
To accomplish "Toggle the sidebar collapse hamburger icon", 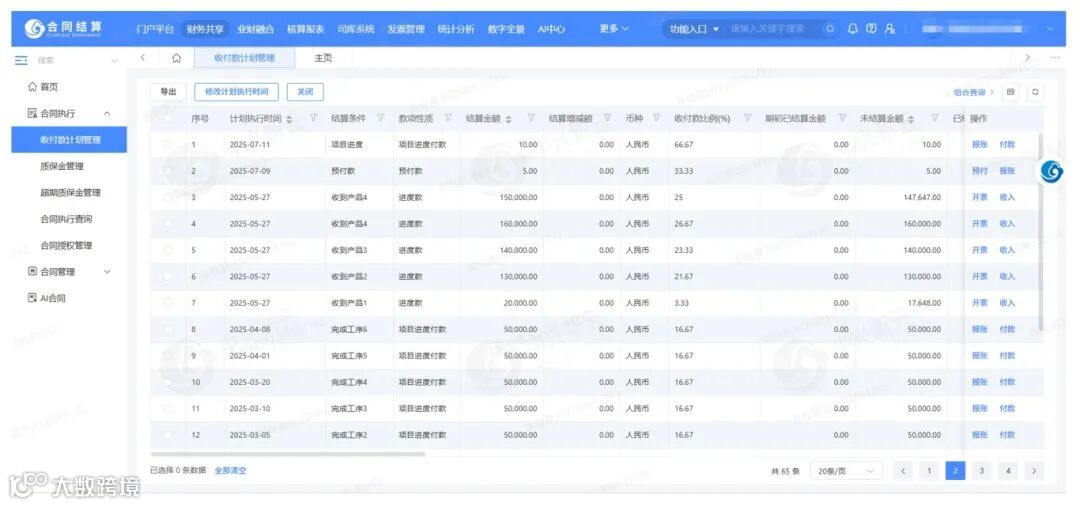I will coord(21,60).
